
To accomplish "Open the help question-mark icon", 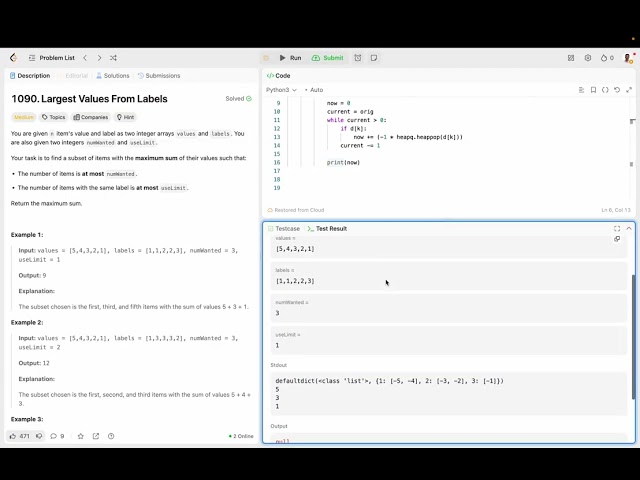I will (x=111, y=436).
